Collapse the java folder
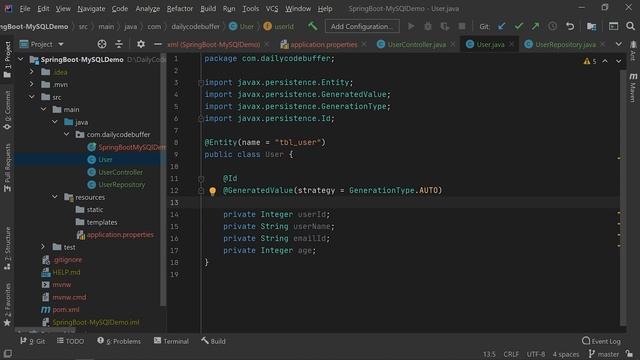Viewport: 640px width, 360px height. coord(55,122)
